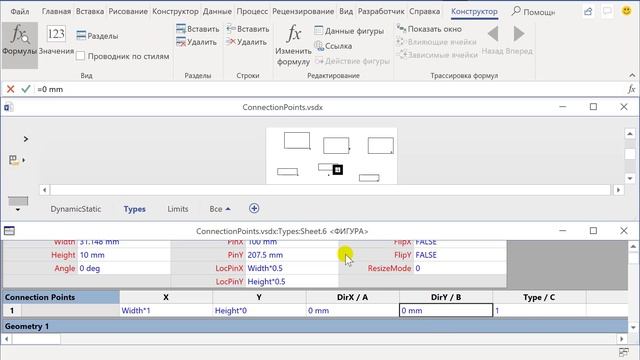Click the Помощи search box

click(533, 11)
